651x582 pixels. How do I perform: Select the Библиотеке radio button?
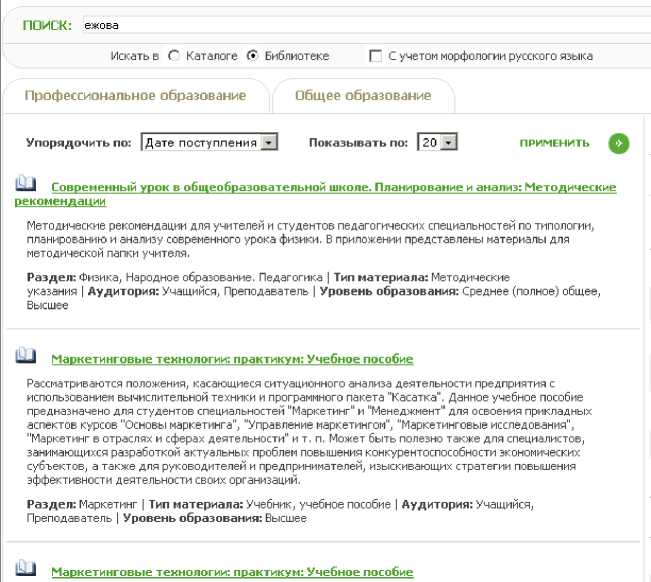(x=252, y=55)
